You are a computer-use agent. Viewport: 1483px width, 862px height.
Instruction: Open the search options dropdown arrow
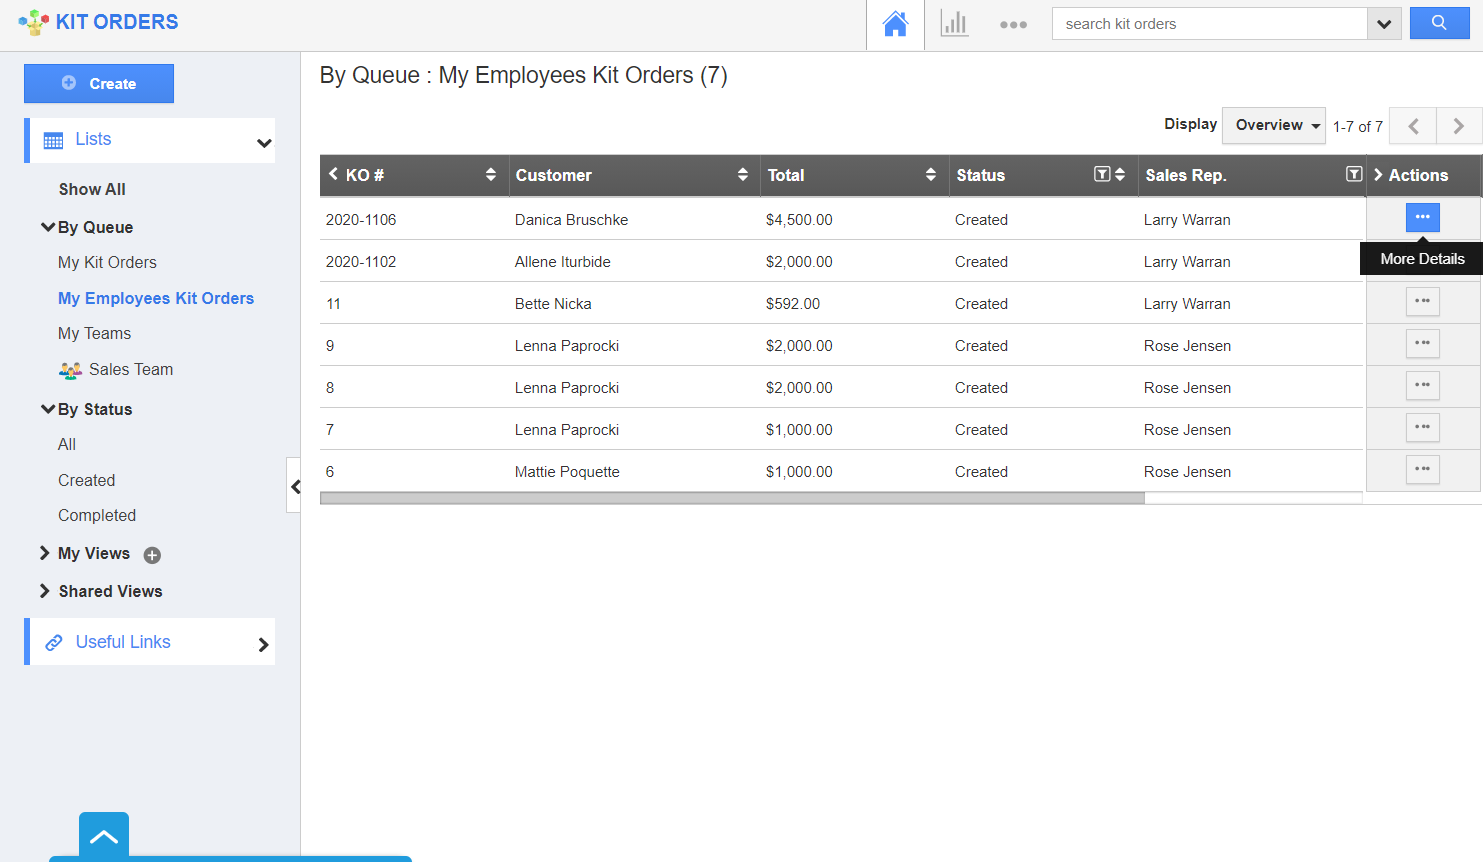click(1383, 24)
